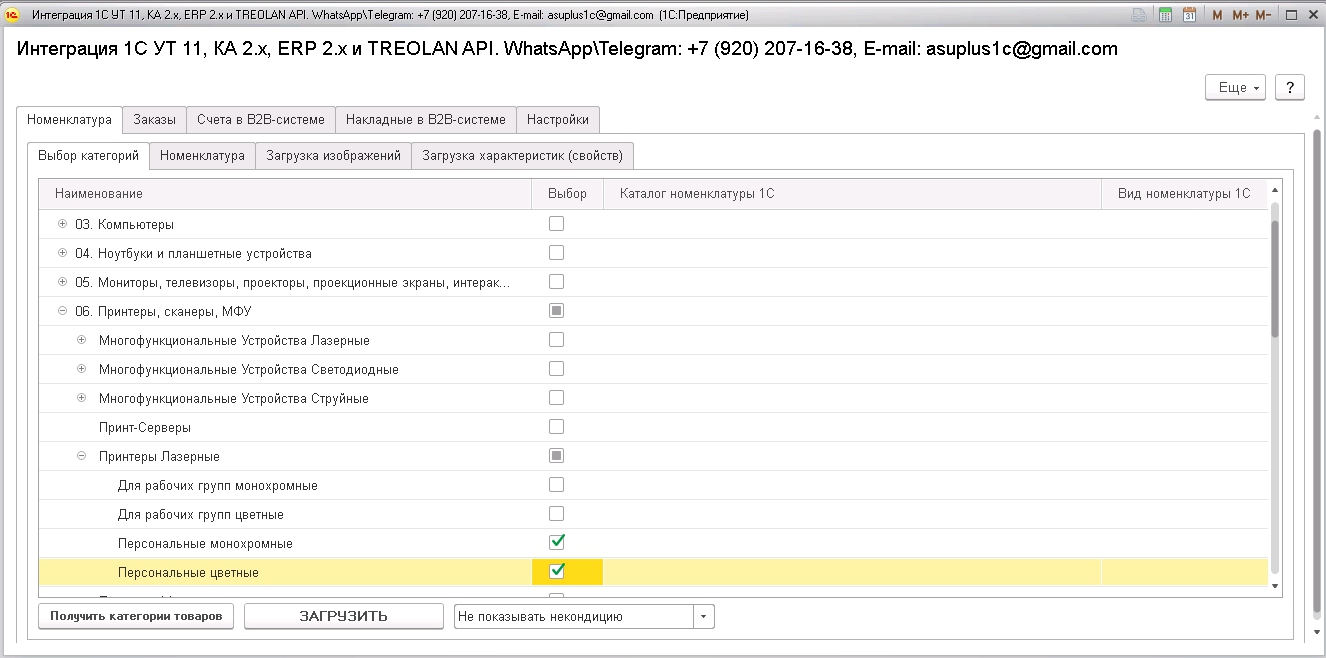Click Получить категории товаров button

coord(136,616)
